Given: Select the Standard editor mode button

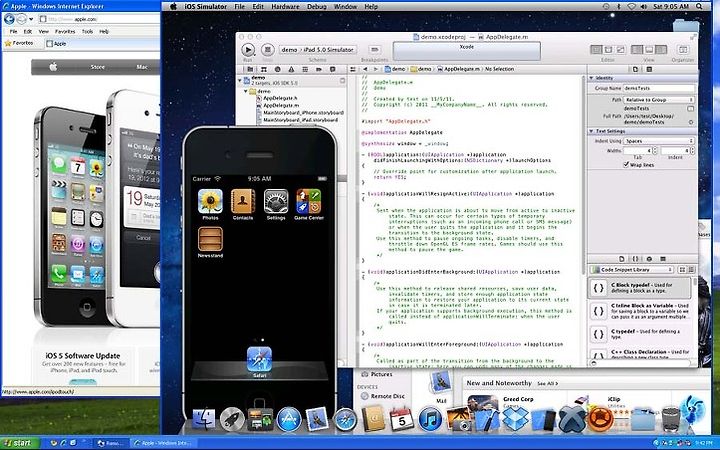Looking at the screenshot, I should [x=596, y=50].
